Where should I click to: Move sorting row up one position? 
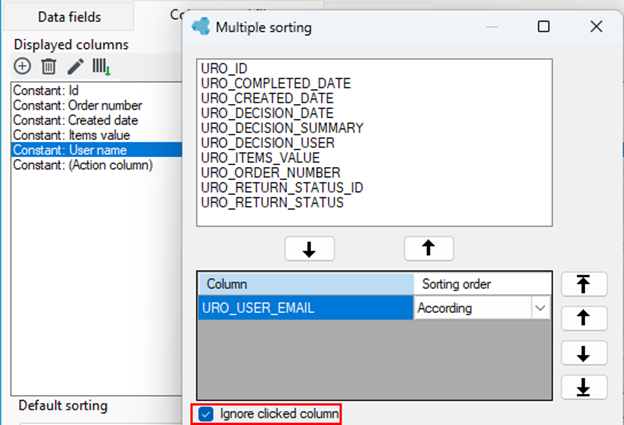[x=584, y=318]
